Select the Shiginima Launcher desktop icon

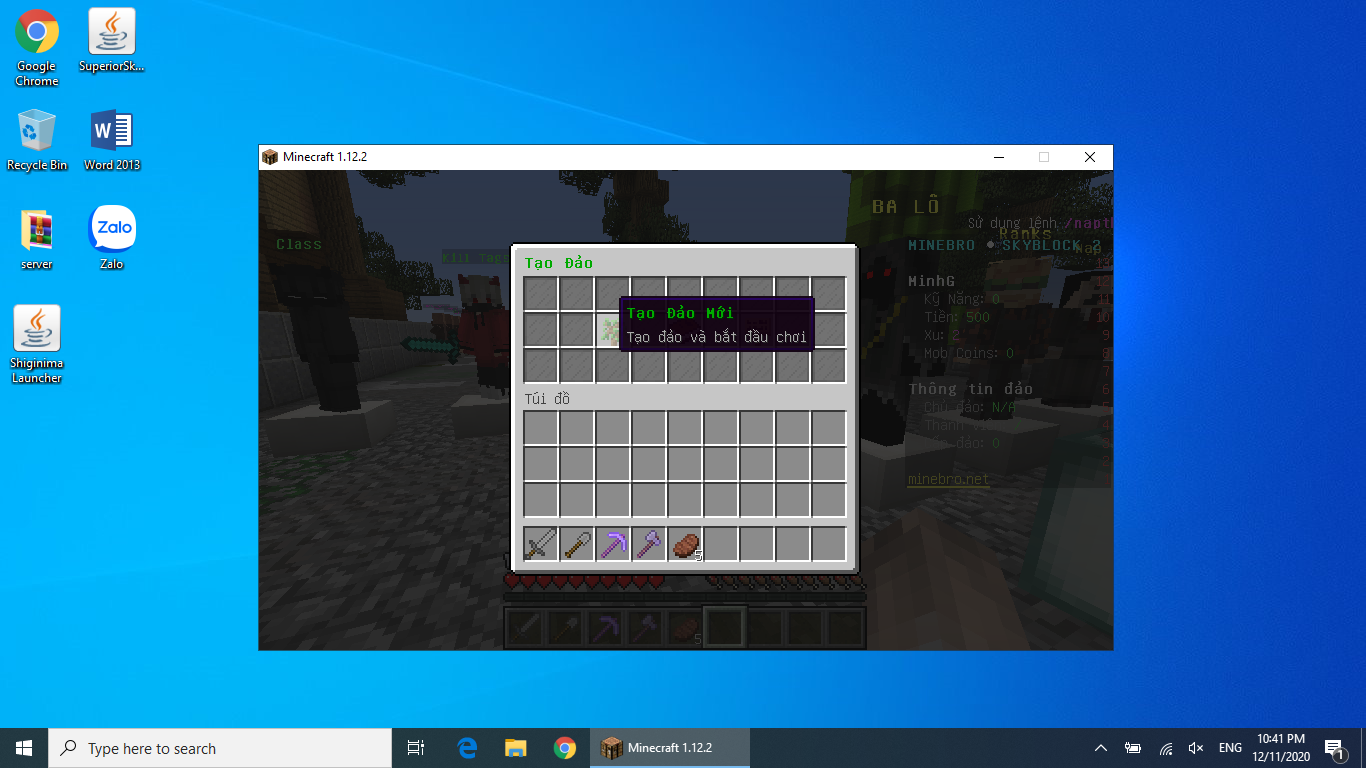pos(37,345)
